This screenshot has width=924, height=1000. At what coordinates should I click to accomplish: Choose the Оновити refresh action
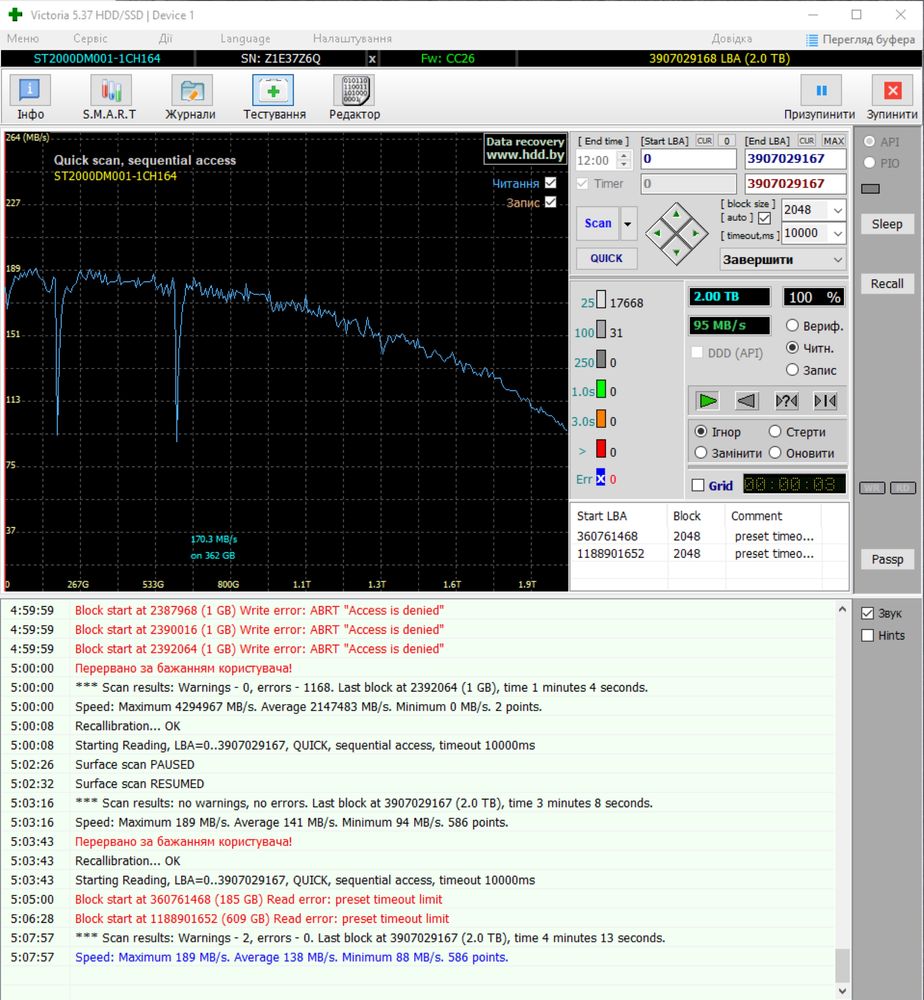pyautogui.click(x=775, y=453)
